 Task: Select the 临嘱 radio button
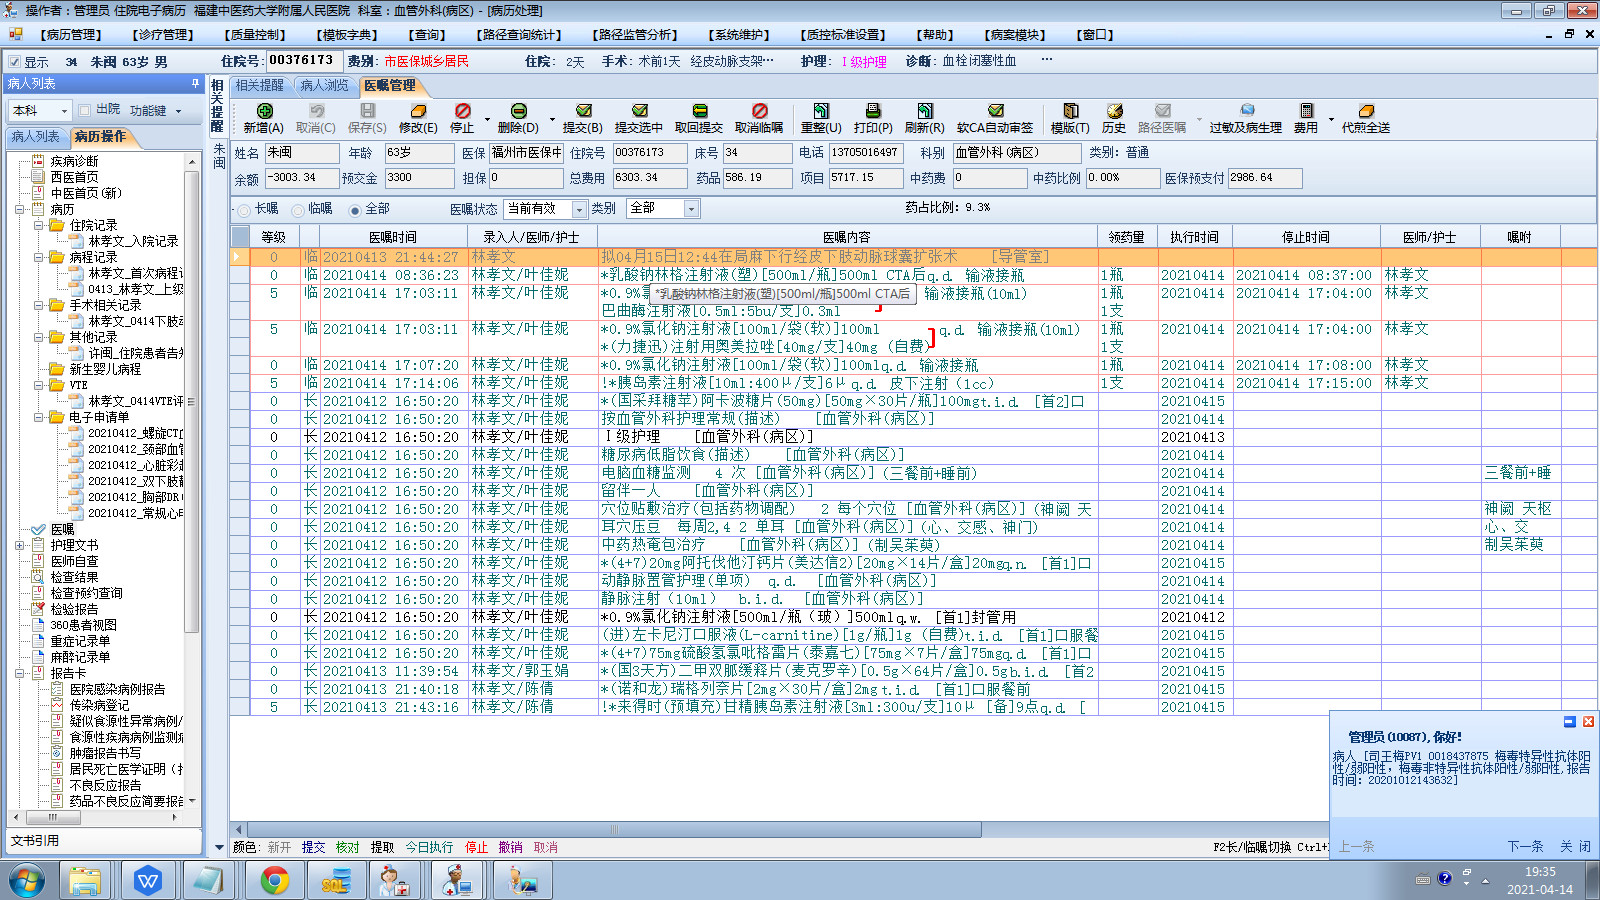pyautogui.click(x=298, y=210)
